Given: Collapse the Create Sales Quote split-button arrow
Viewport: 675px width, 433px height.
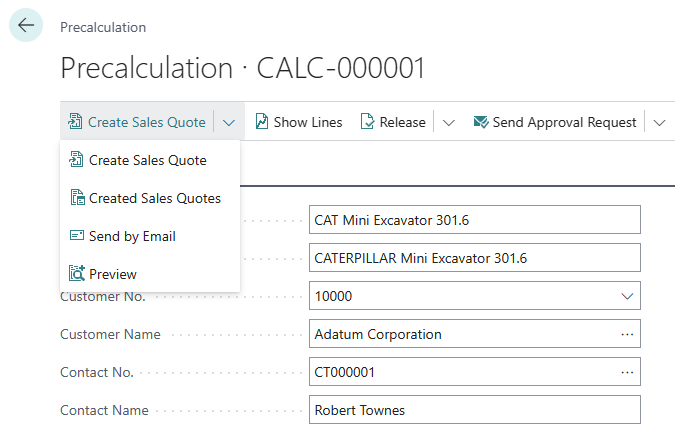Looking at the screenshot, I should point(229,122).
